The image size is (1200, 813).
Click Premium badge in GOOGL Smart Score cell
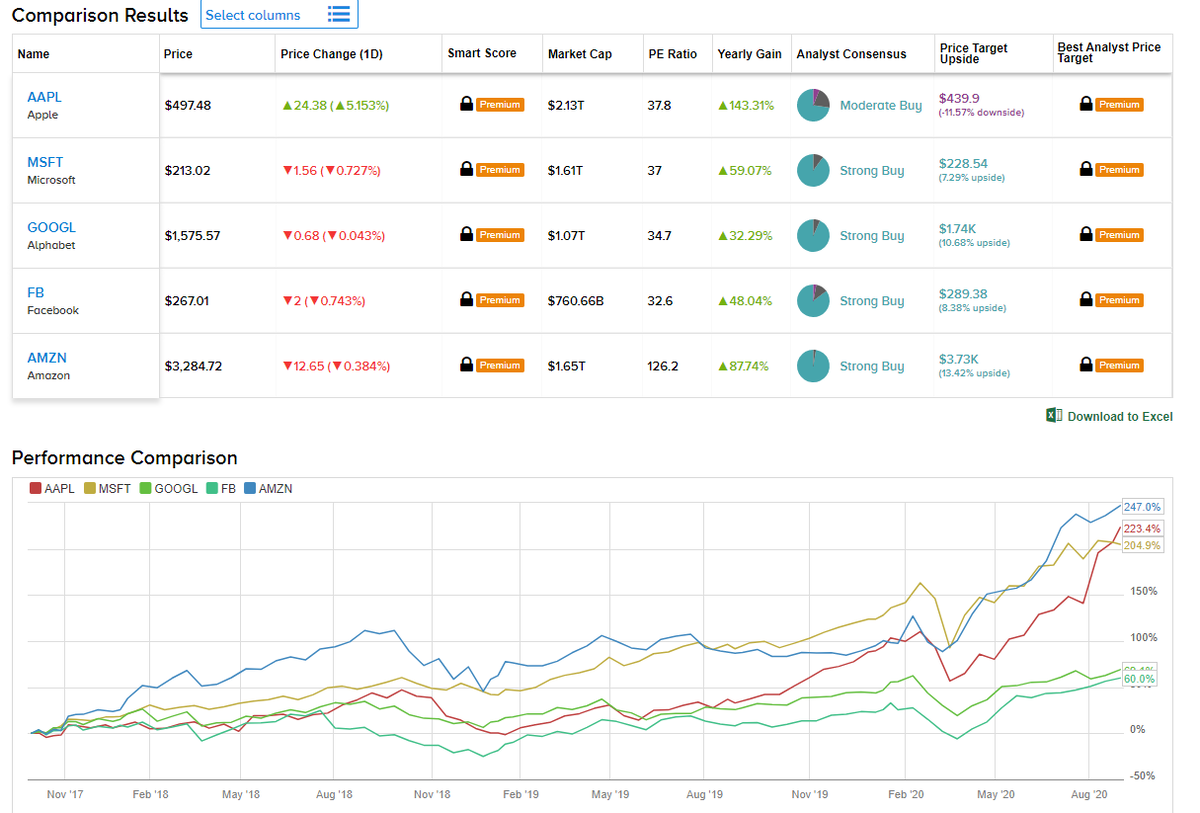click(500, 235)
